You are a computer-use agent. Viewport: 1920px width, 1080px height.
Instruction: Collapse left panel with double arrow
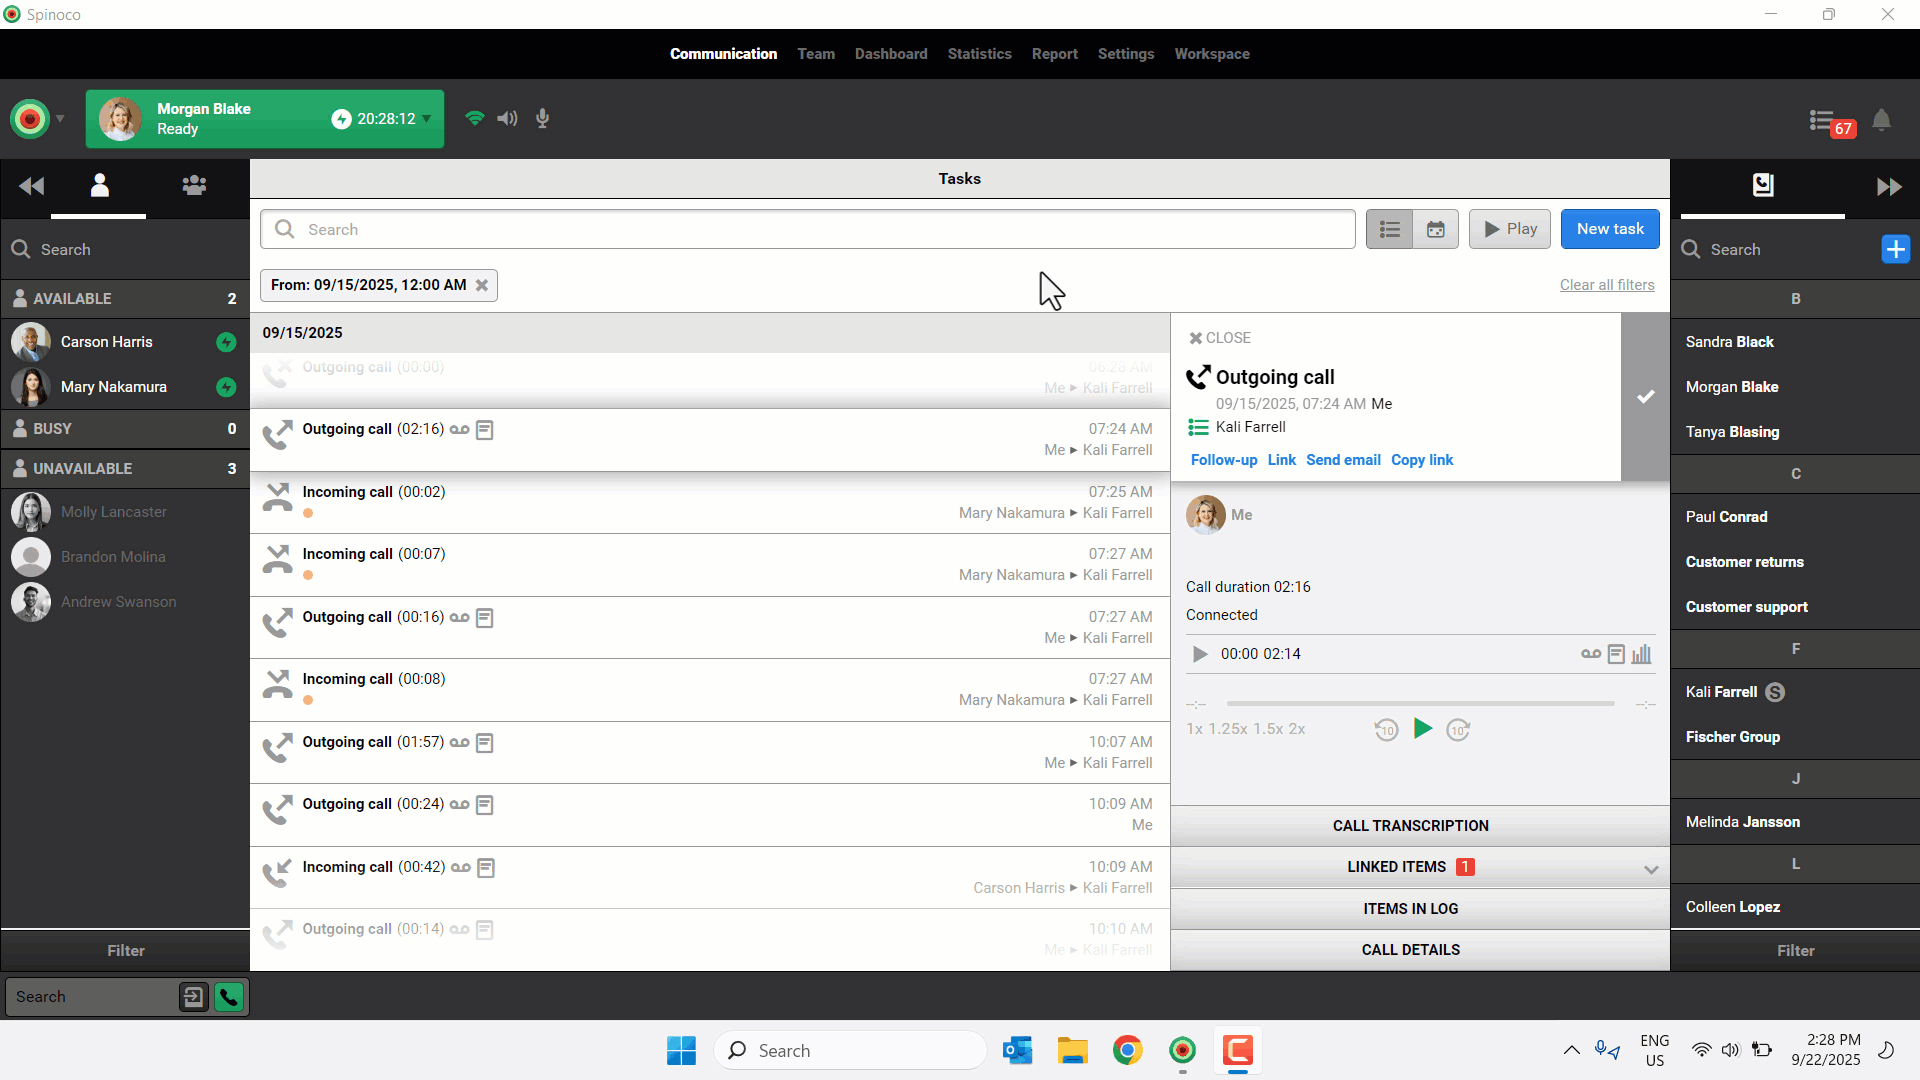pyautogui.click(x=31, y=186)
